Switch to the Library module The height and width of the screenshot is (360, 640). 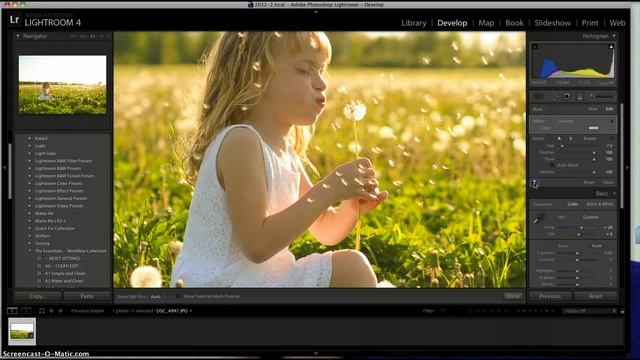click(x=413, y=23)
